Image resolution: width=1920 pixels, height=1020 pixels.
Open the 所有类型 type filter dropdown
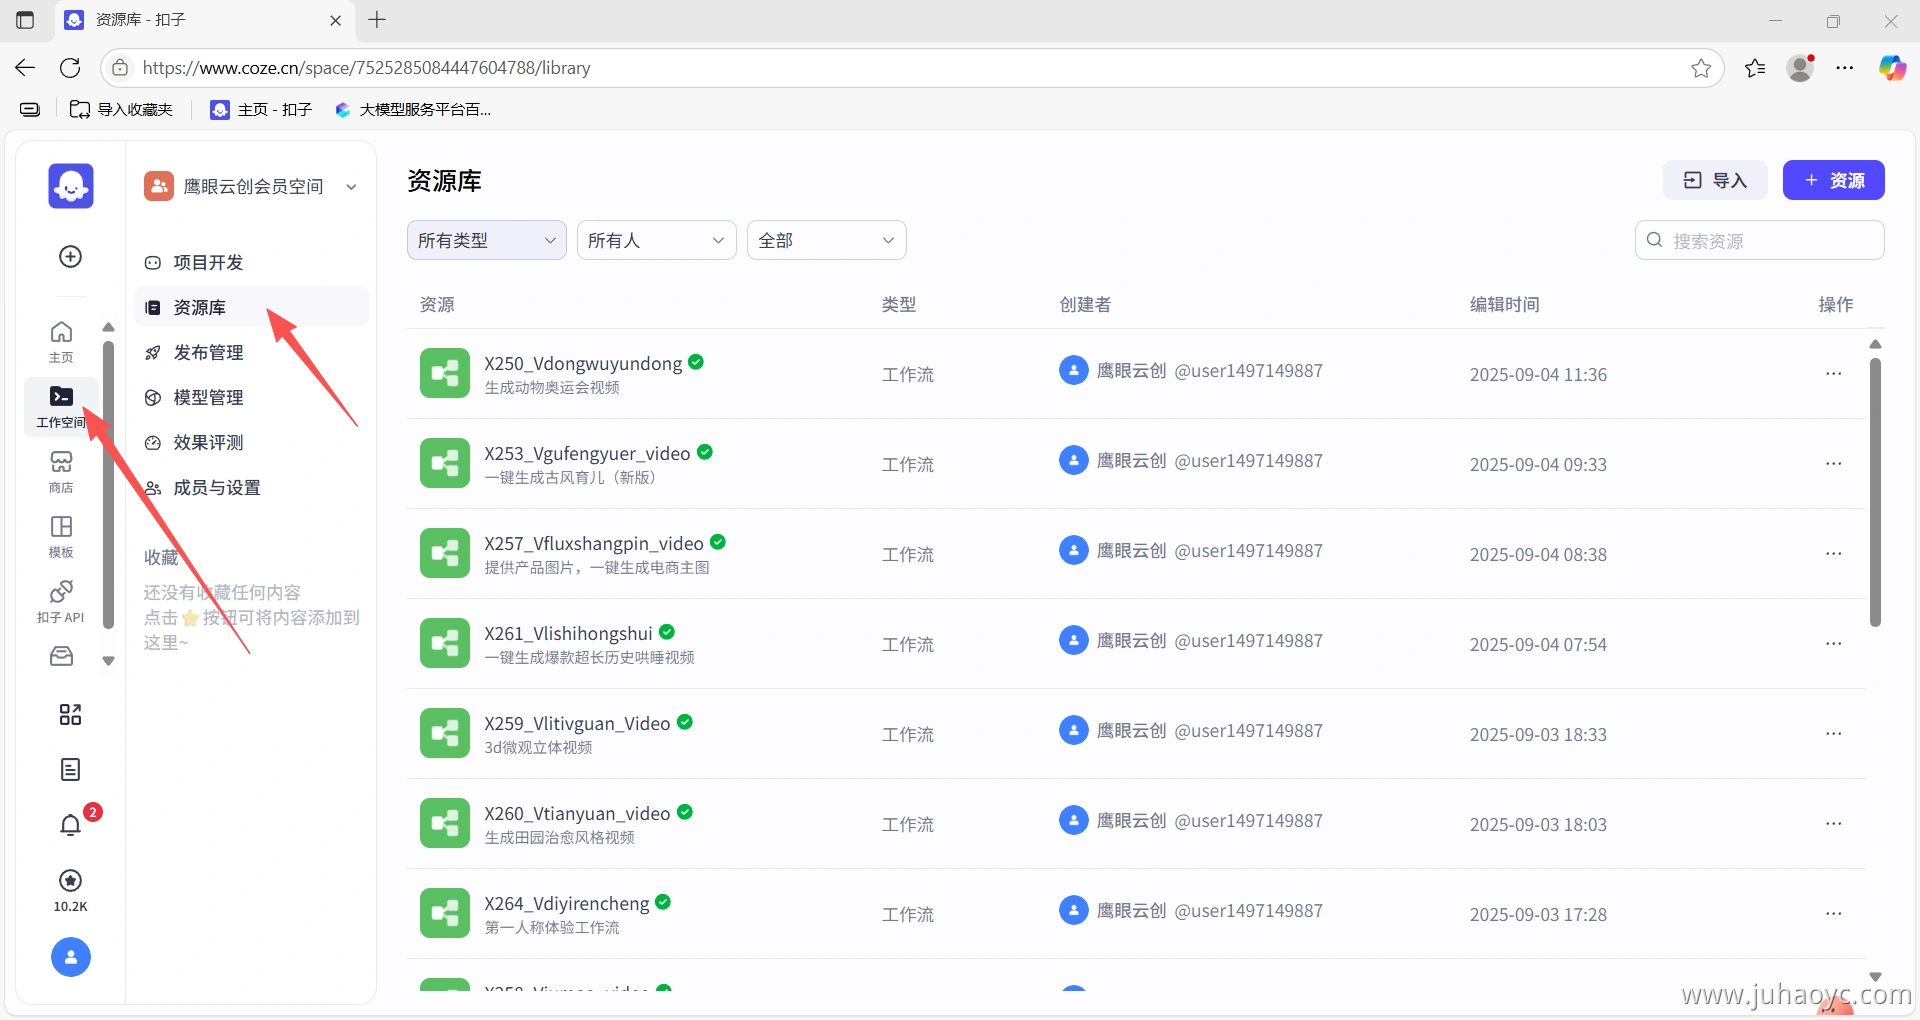pyautogui.click(x=486, y=240)
